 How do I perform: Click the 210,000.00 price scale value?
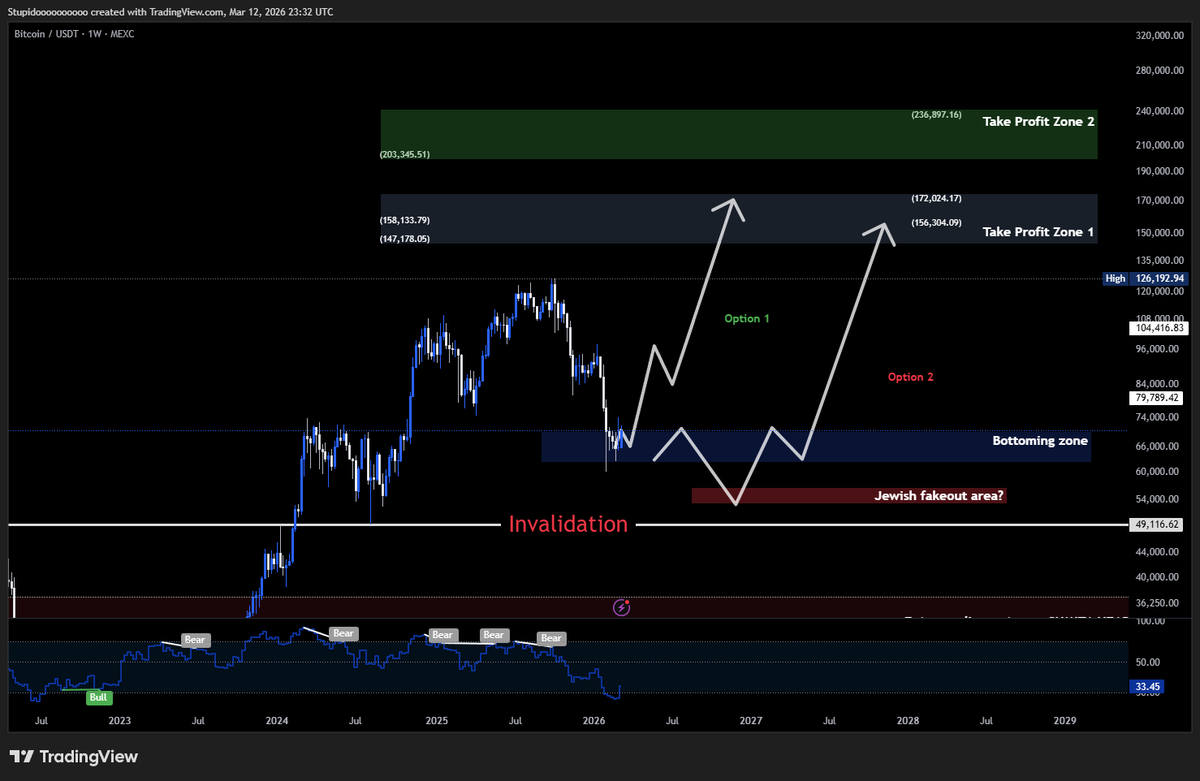click(1159, 145)
